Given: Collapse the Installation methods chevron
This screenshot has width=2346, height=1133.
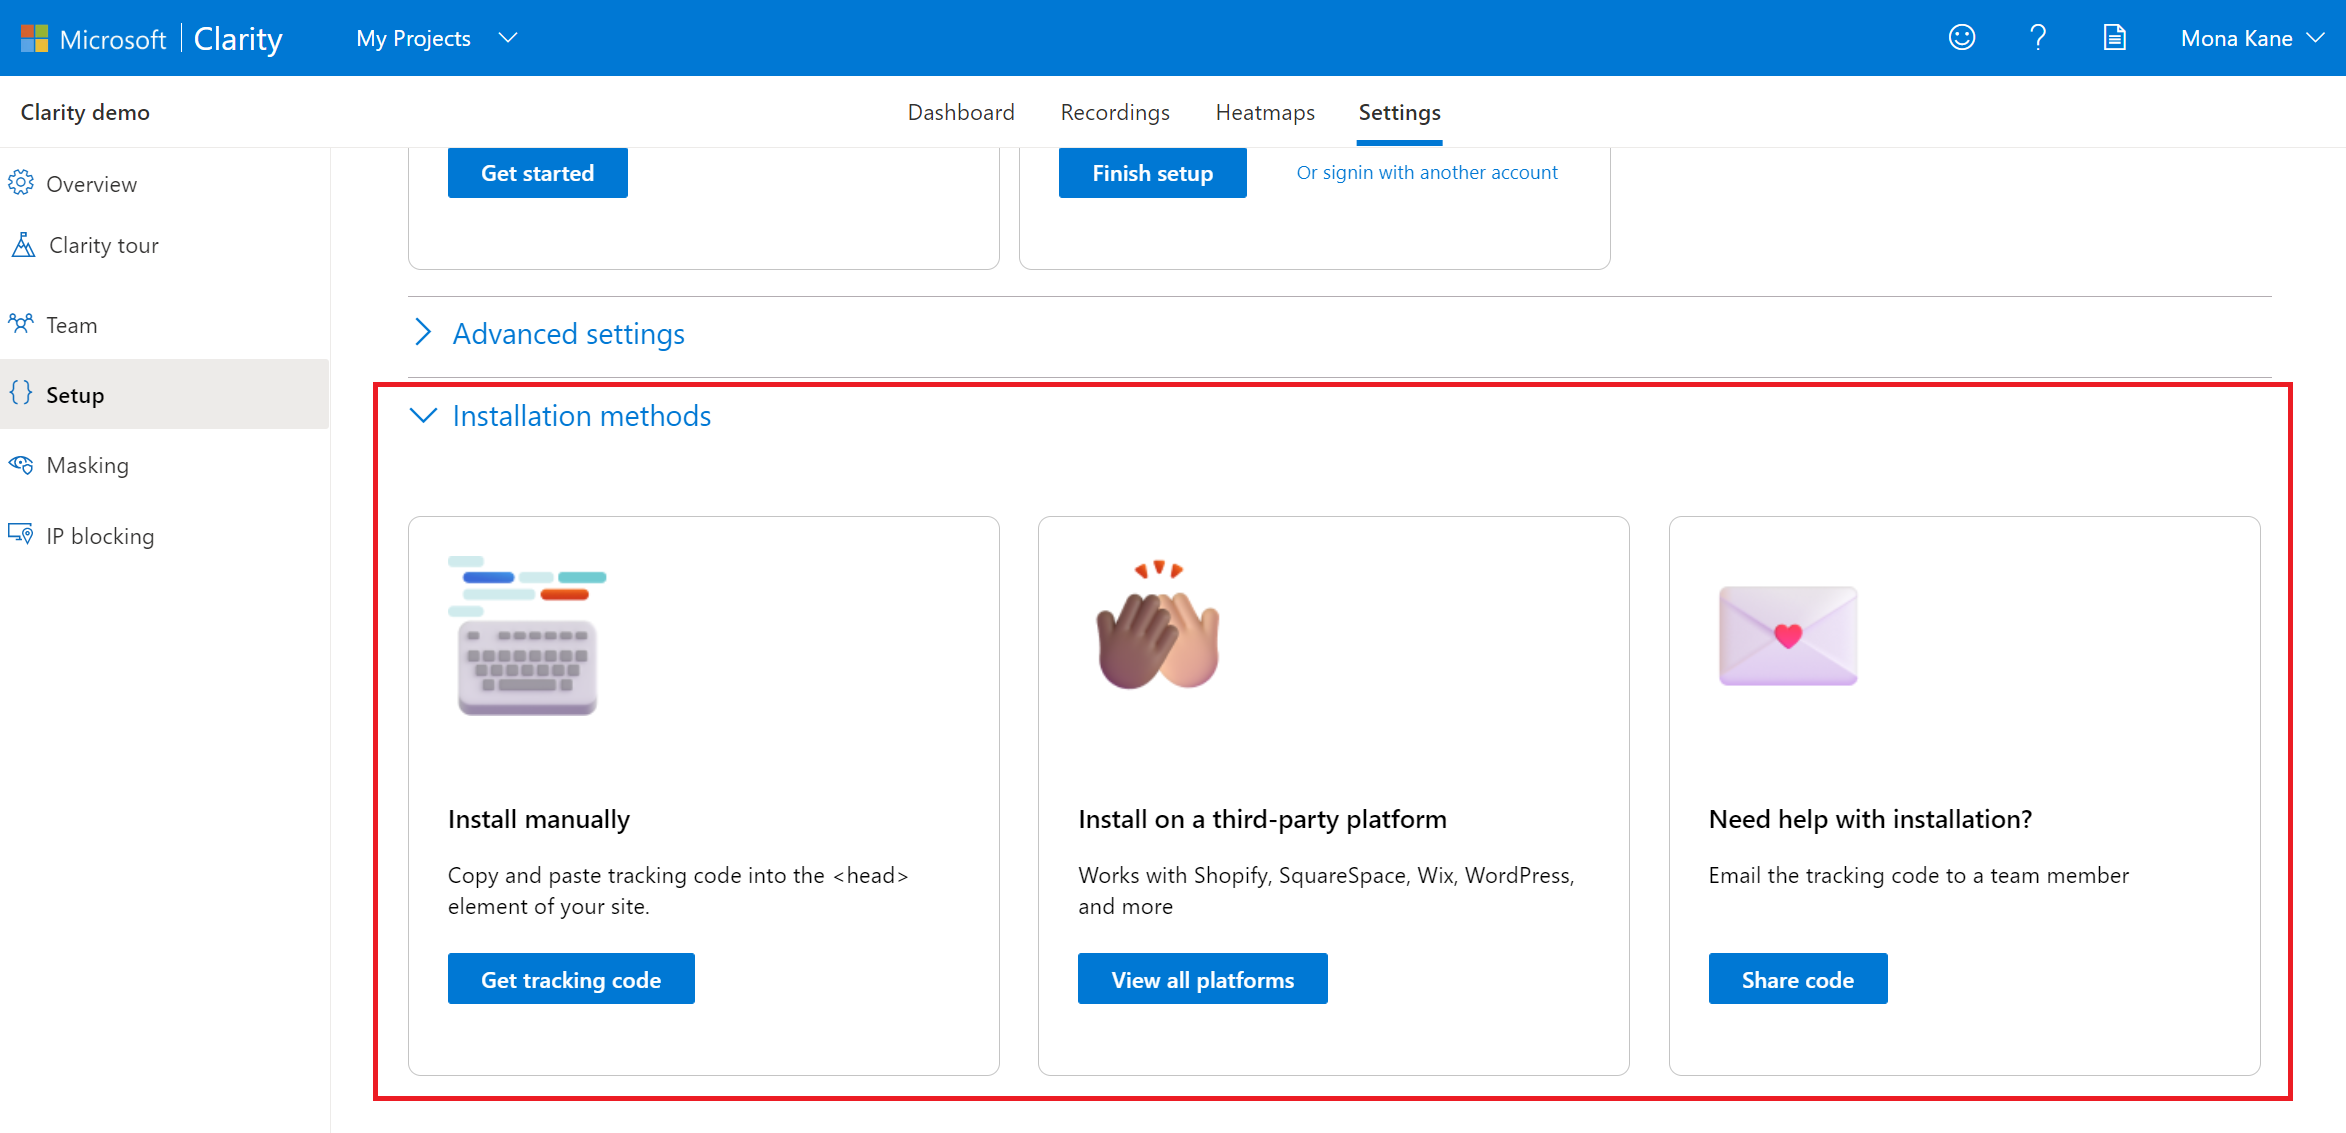Looking at the screenshot, I should point(424,415).
